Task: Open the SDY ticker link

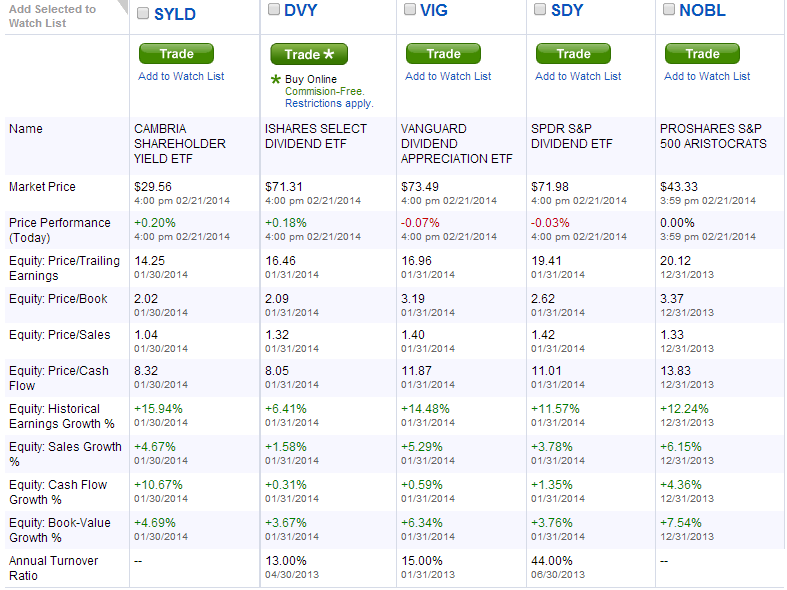Action: click(567, 10)
